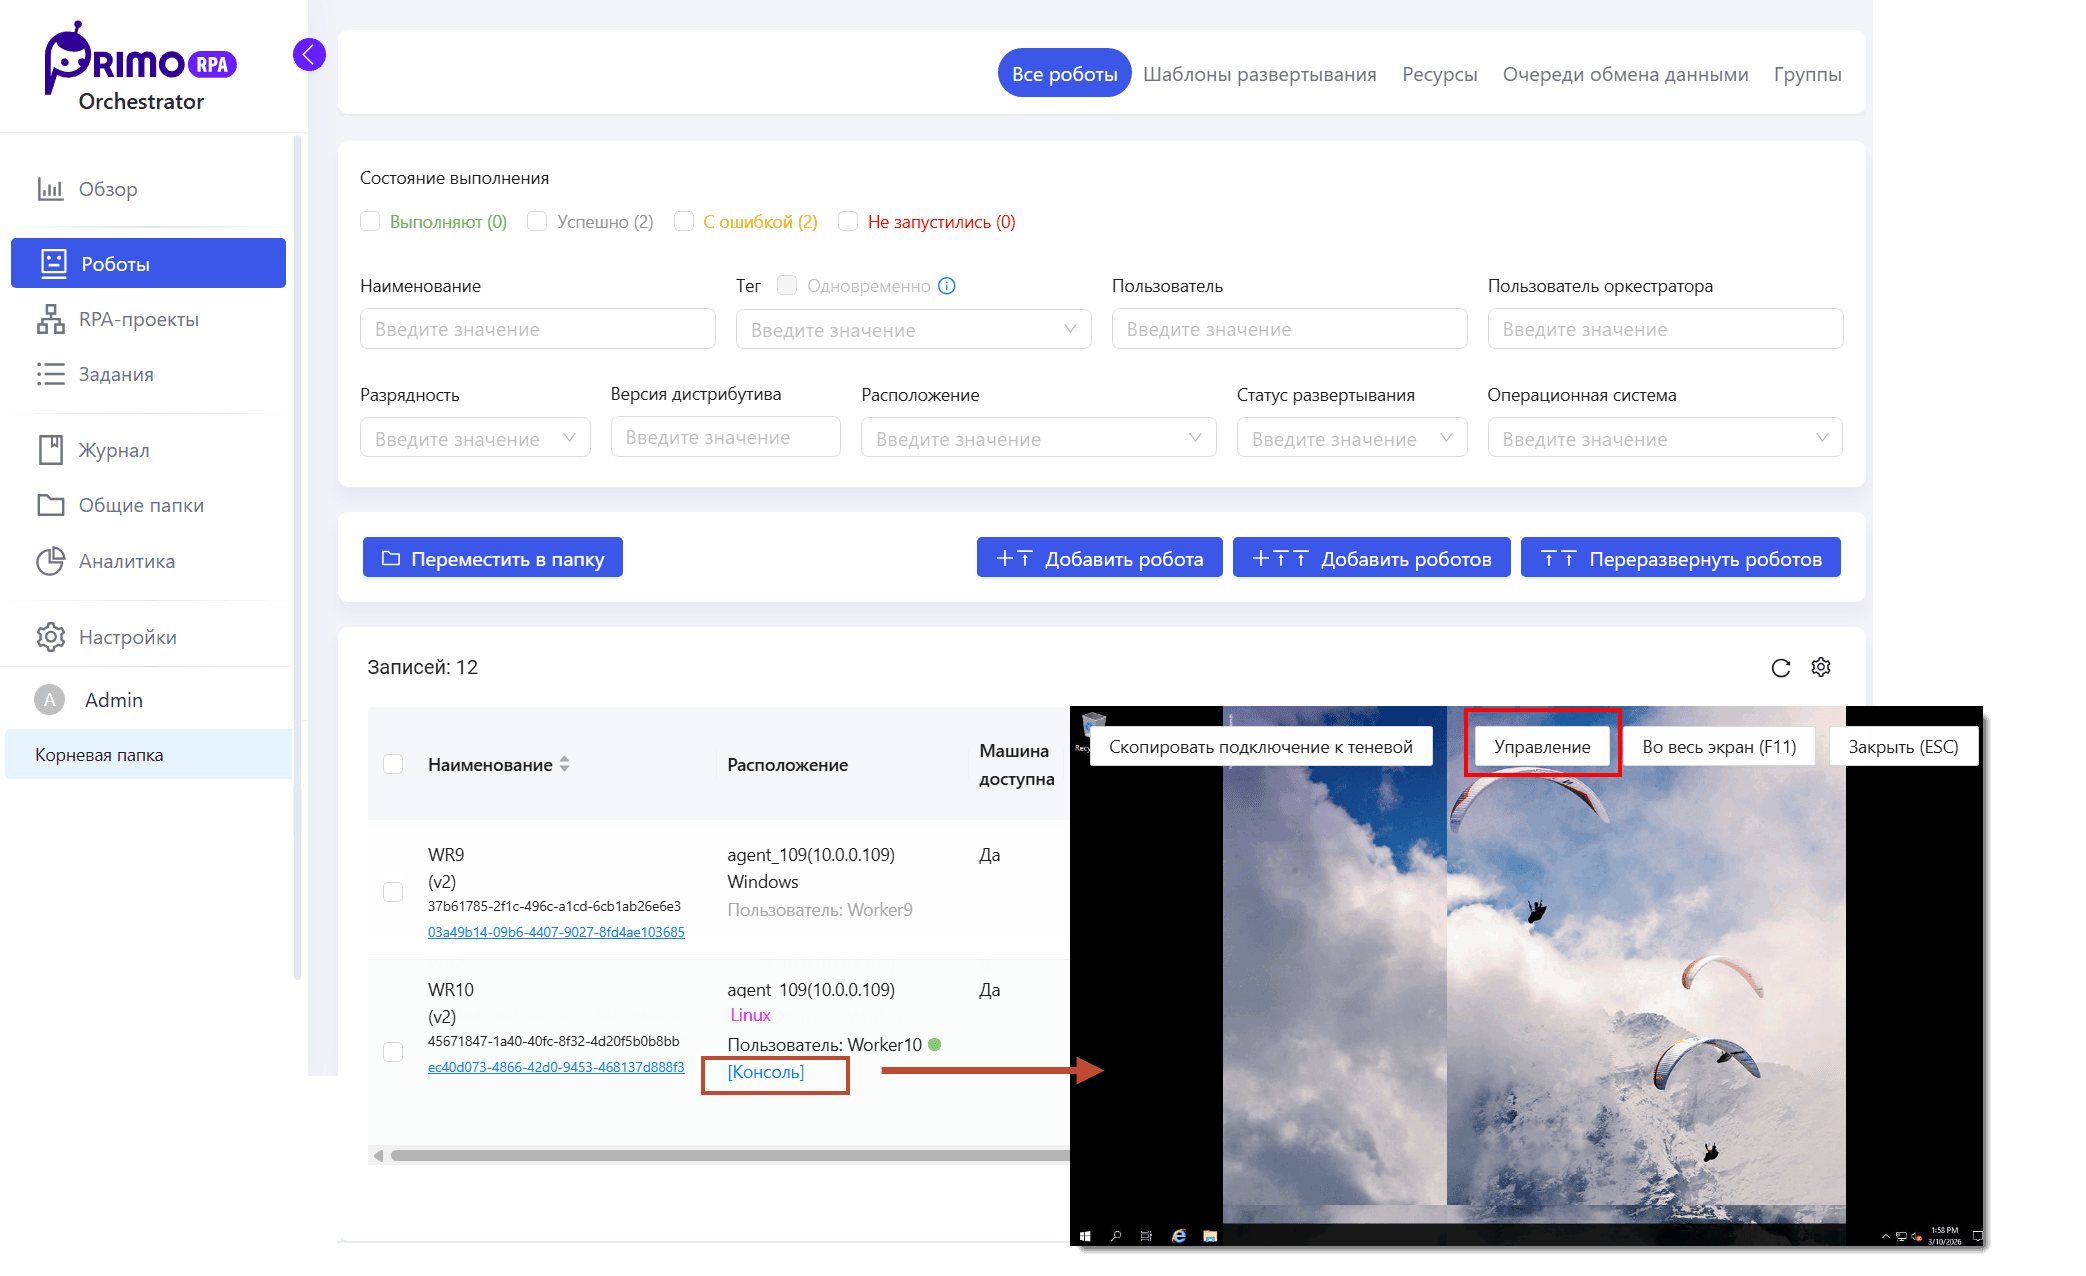2086x1276 pixels.
Task: Sort table by the Наименование column arrows
Action: [x=565, y=764]
